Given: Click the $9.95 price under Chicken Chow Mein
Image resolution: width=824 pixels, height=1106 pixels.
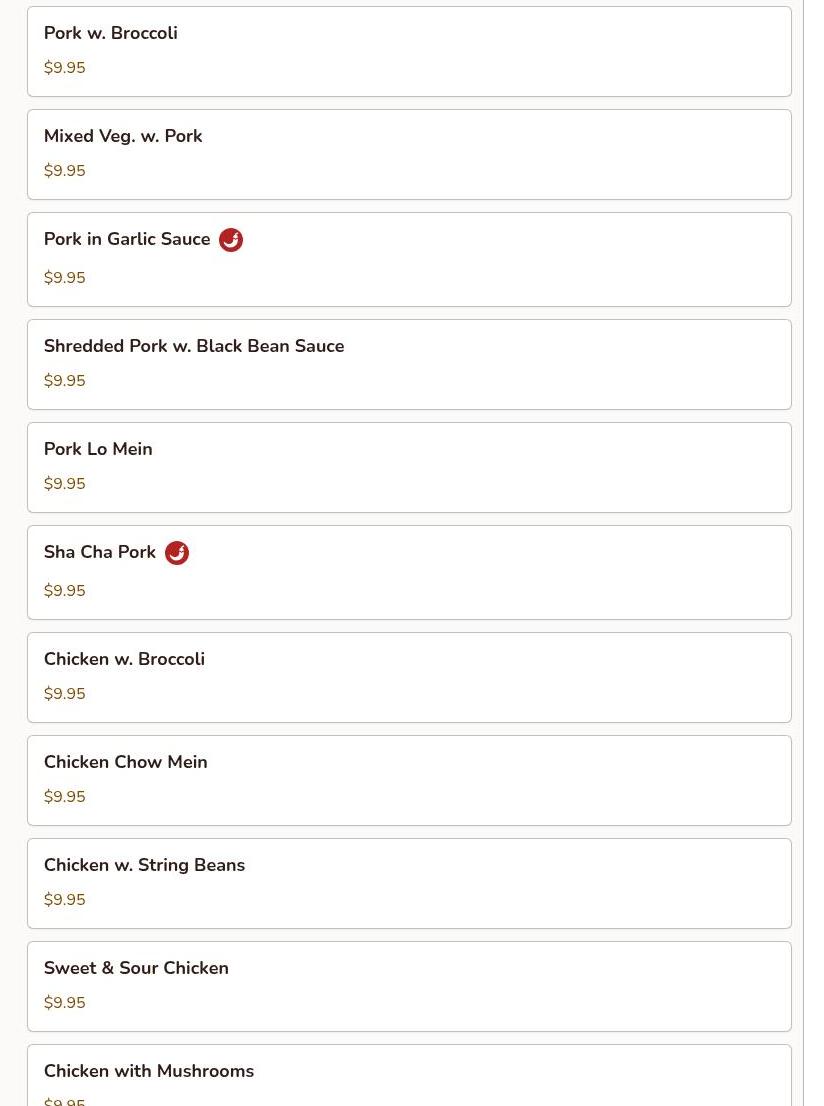Looking at the screenshot, I should [x=64, y=797].
